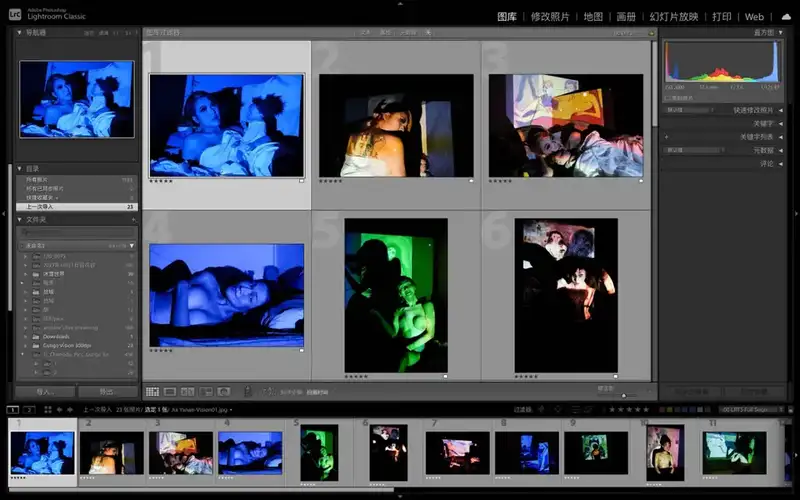Click the sort direction icon in toolbar
The image size is (800, 500).
tap(268, 392)
